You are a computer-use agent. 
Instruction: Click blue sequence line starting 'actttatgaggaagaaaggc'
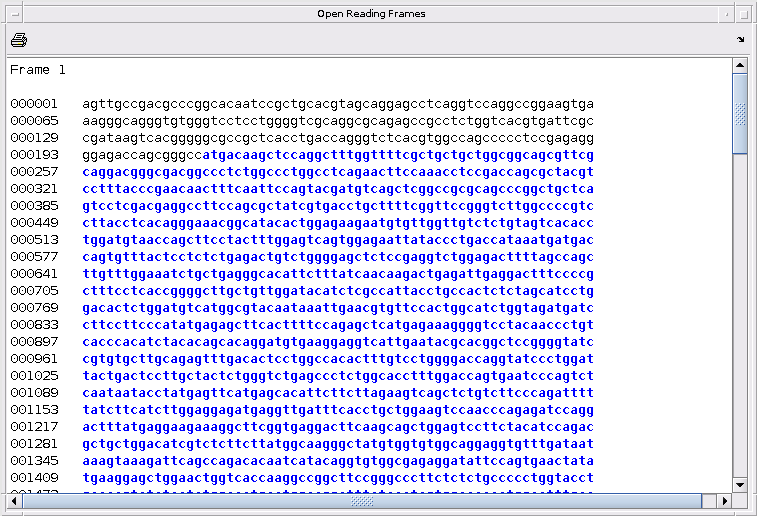coord(338,427)
